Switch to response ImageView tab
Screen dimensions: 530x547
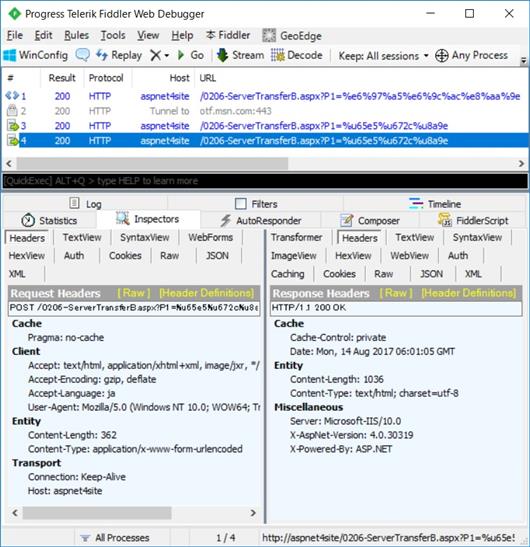click(294, 256)
